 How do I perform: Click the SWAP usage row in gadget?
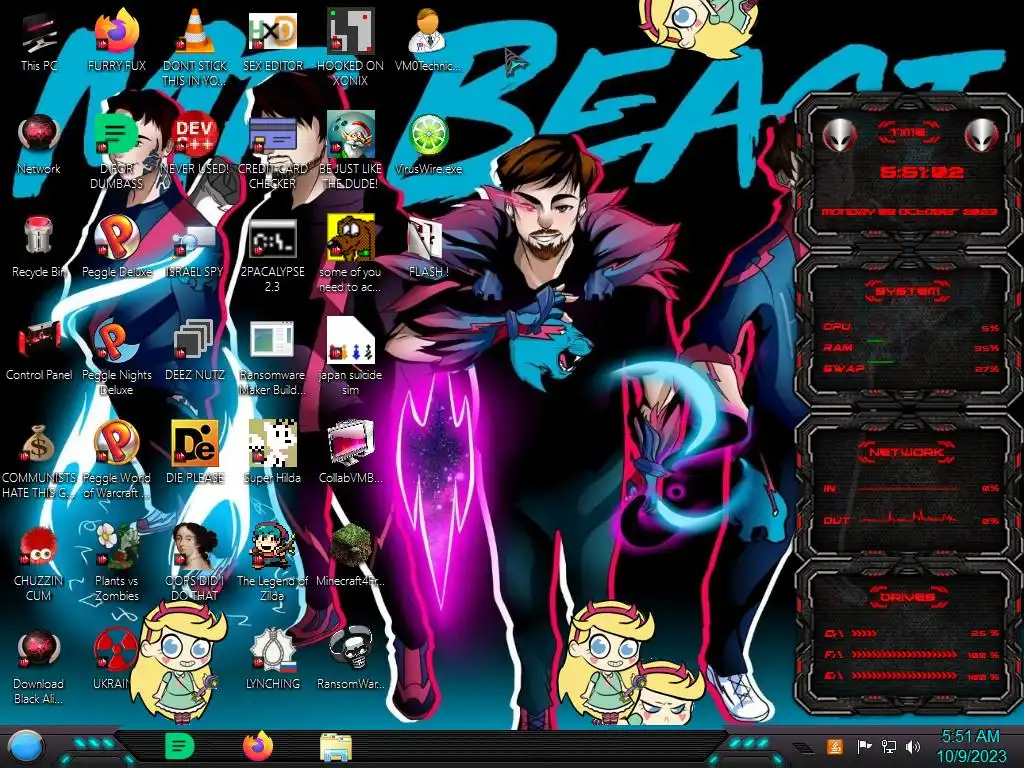coord(912,369)
